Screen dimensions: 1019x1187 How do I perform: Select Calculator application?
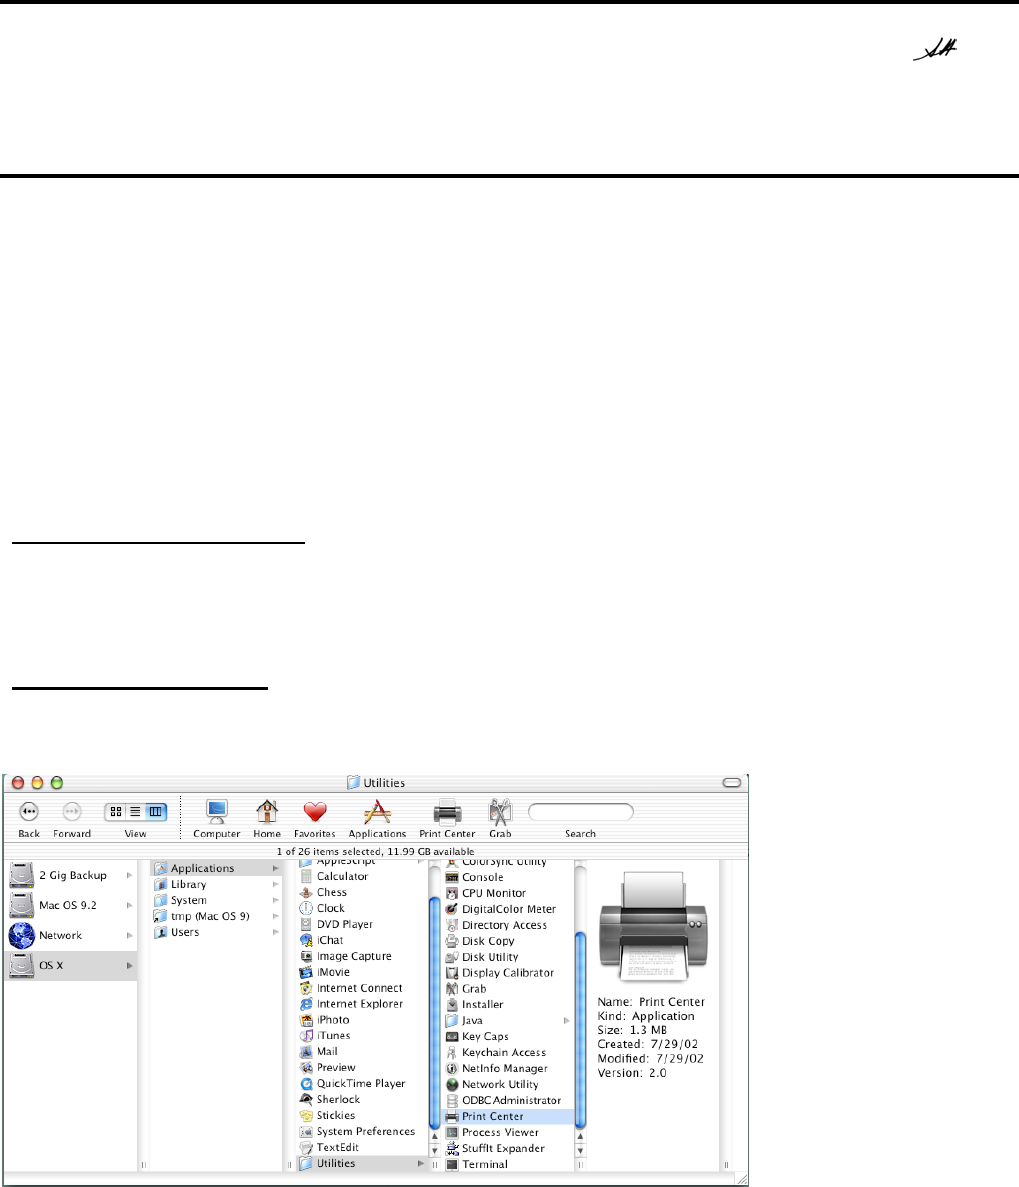pyautogui.click(x=362, y=877)
